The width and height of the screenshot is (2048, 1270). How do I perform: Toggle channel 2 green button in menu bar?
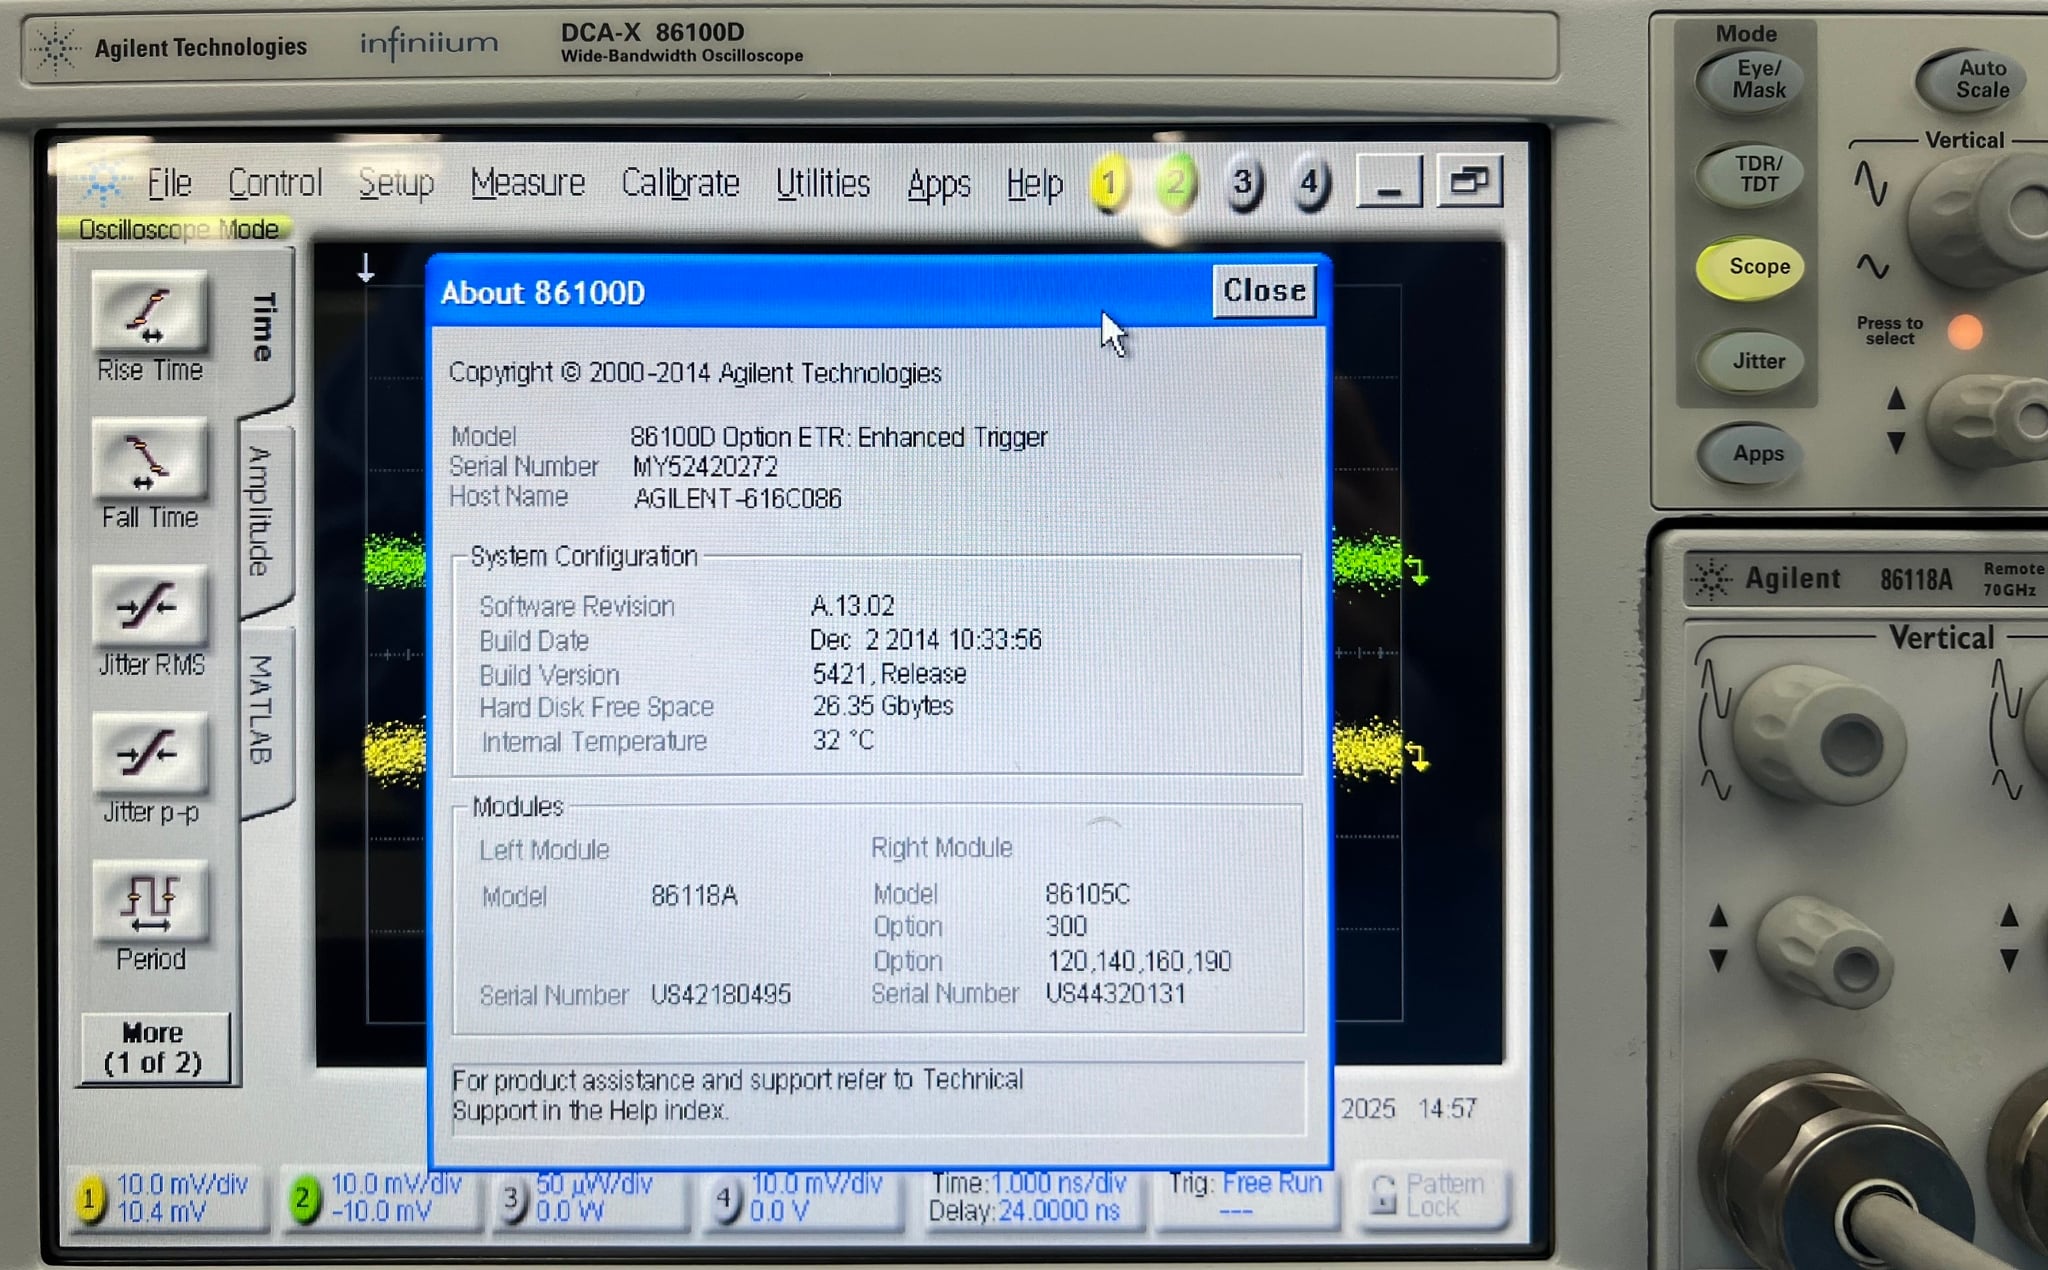coord(1176,183)
